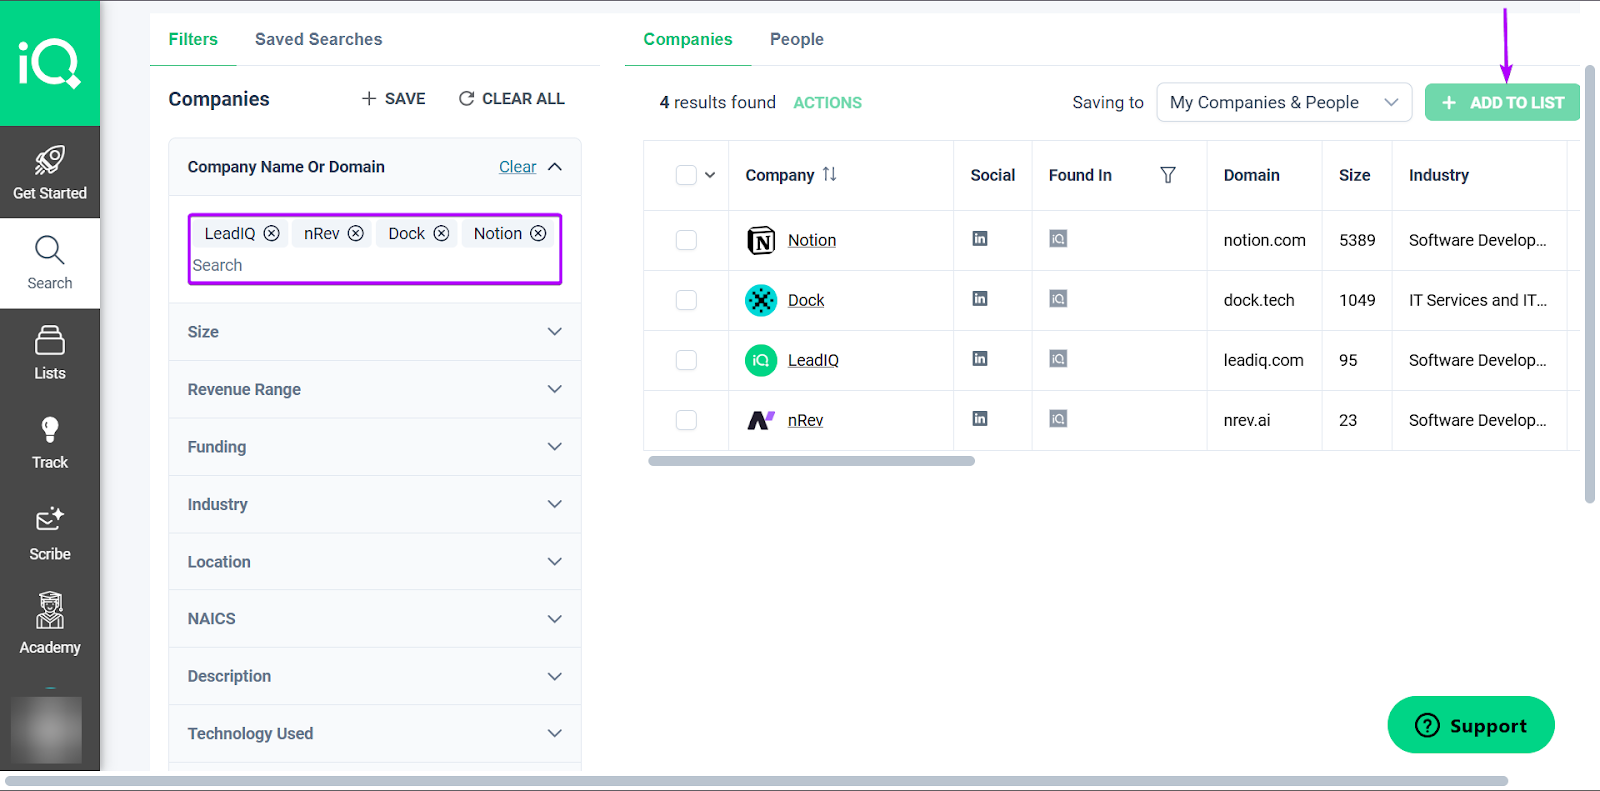The width and height of the screenshot is (1600, 791).
Task: Open the Support chat button
Action: (1471, 725)
